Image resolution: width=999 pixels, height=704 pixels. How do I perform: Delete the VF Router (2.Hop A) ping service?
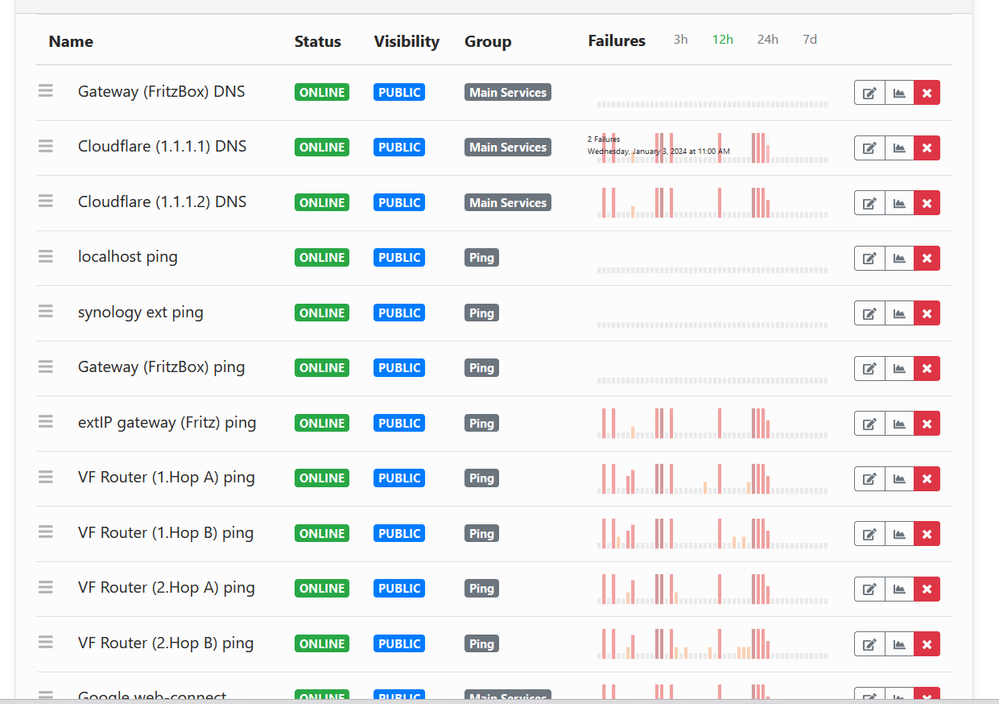coord(927,589)
